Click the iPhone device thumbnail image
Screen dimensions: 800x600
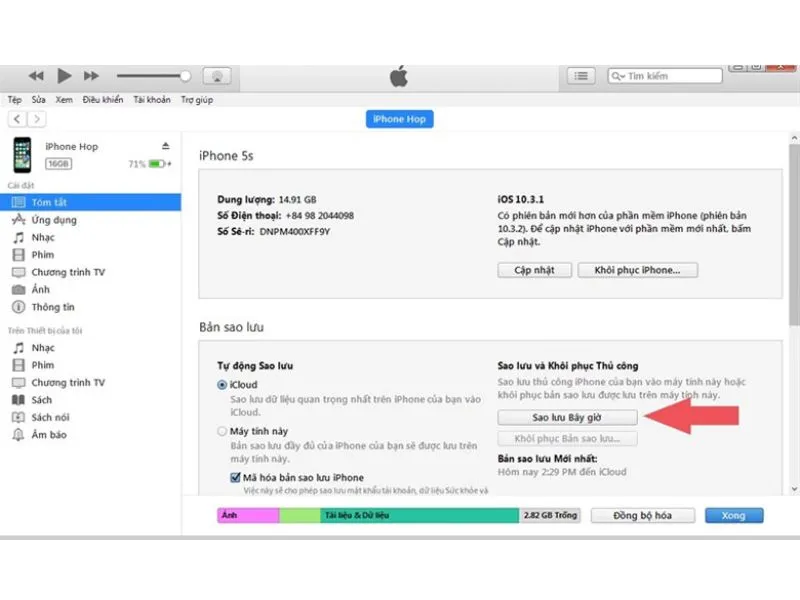click(22, 155)
